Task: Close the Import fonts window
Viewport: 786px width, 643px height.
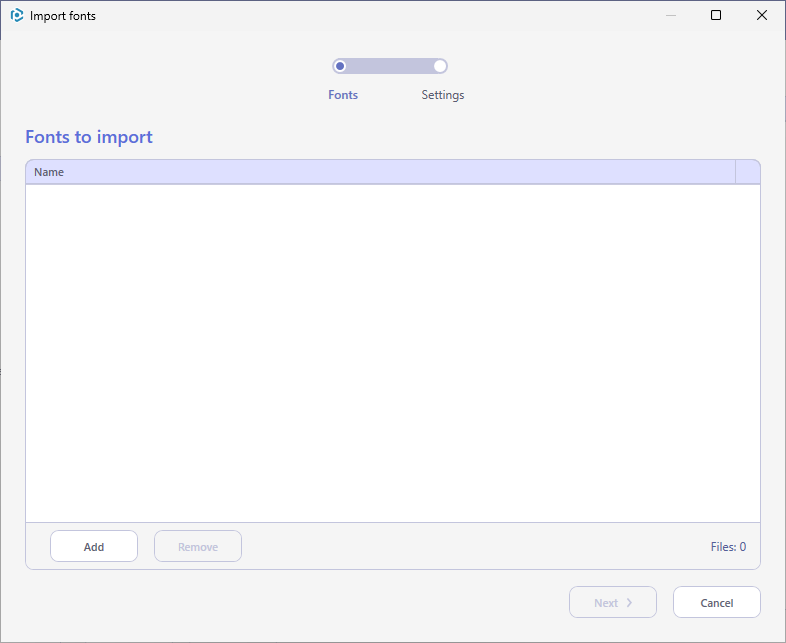Action: pos(761,15)
